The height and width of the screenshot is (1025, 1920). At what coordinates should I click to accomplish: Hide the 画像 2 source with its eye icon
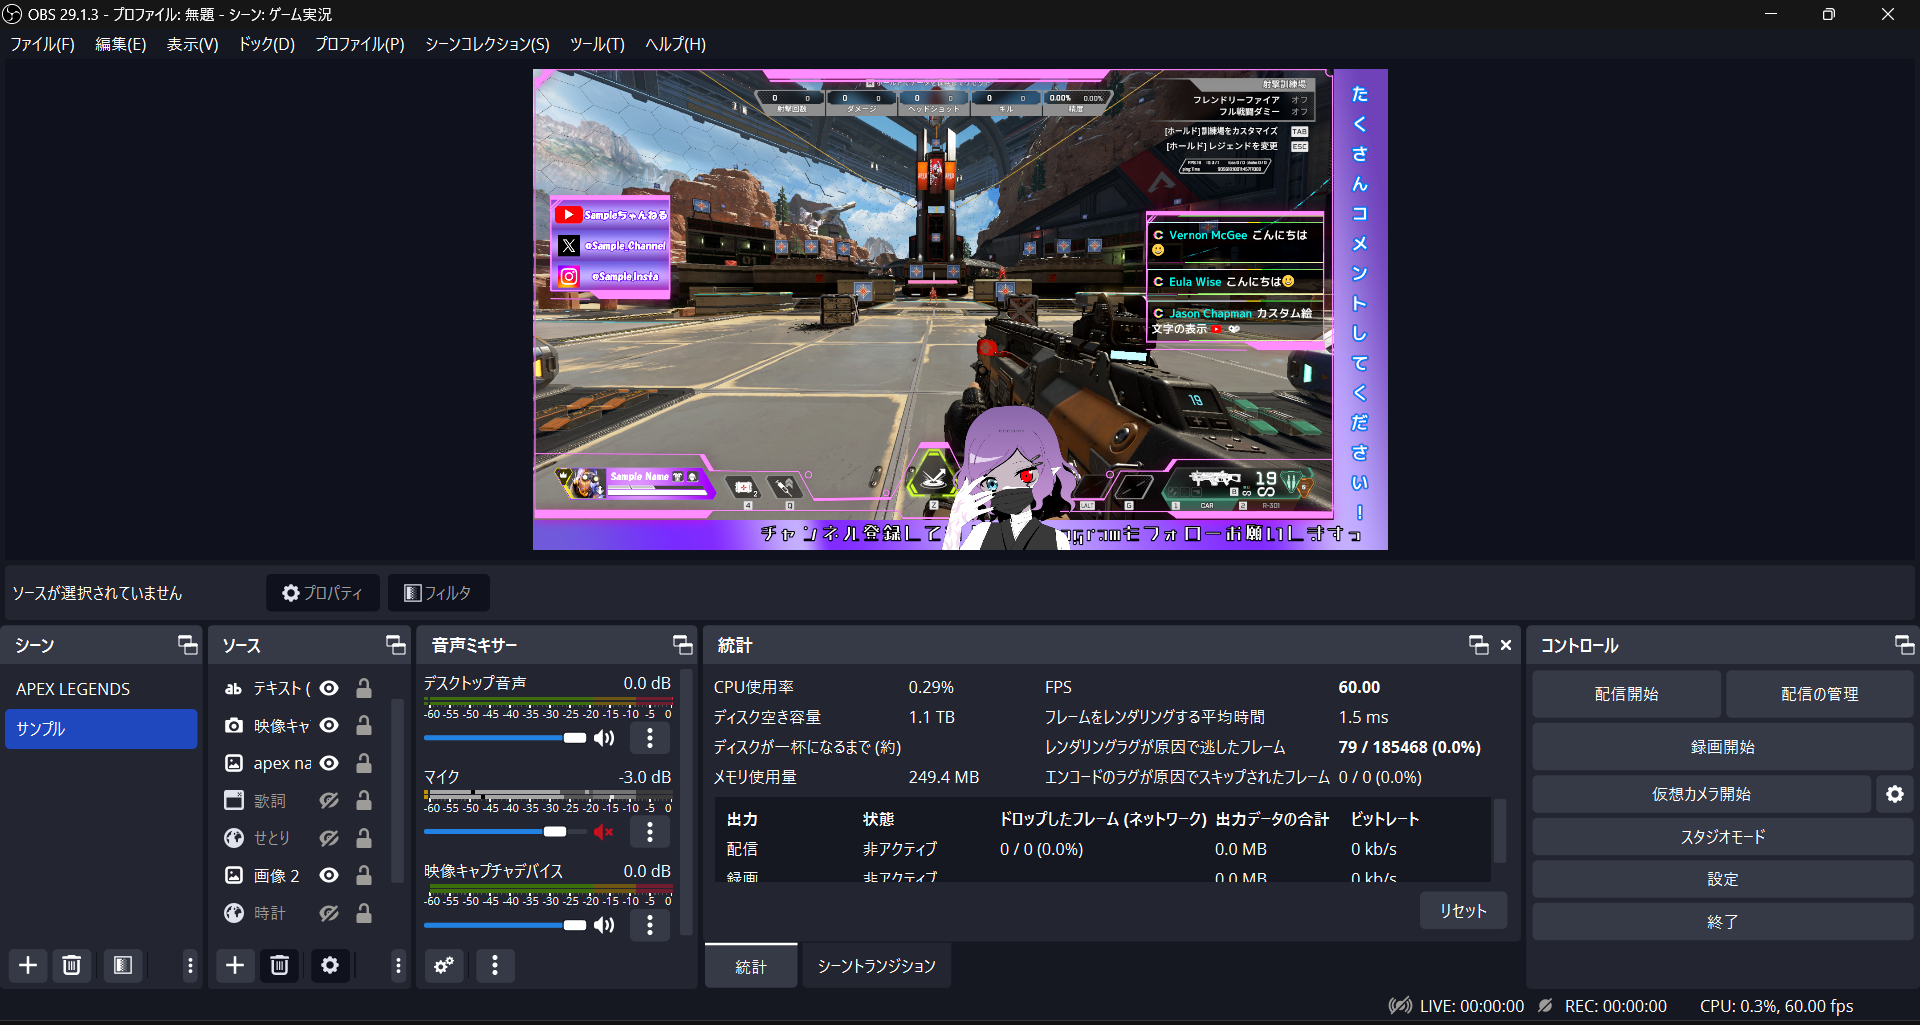(329, 875)
